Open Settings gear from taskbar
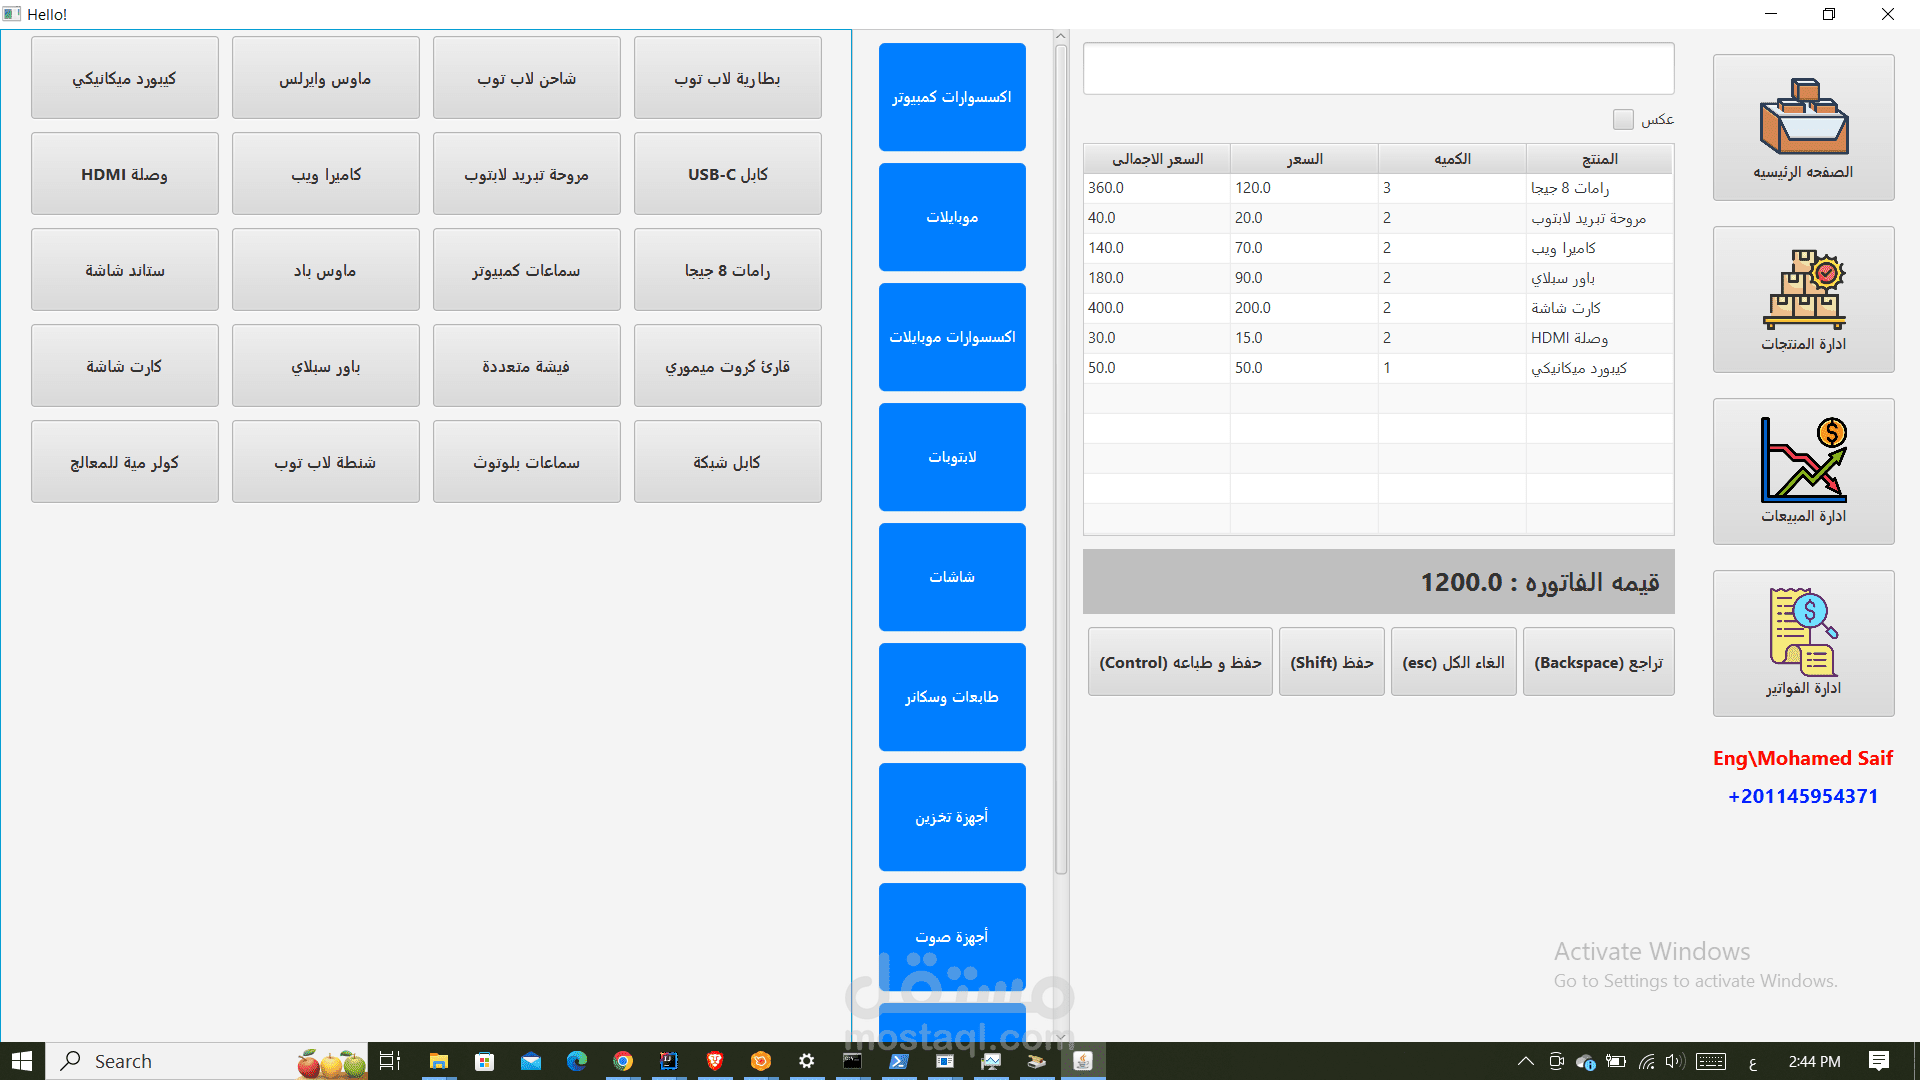 click(807, 1061)
